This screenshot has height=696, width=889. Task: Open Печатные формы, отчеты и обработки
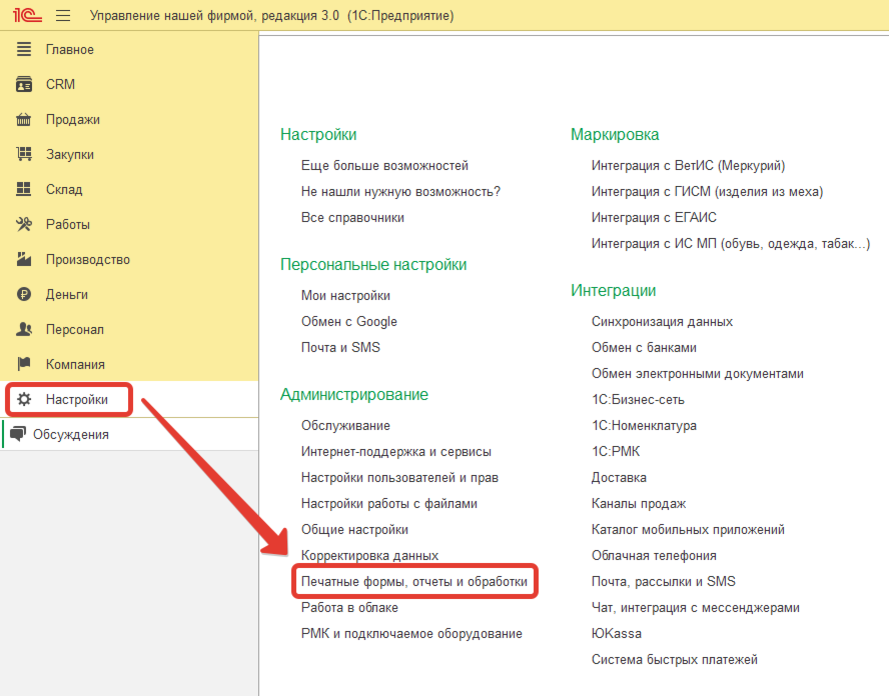click(414, 582)
